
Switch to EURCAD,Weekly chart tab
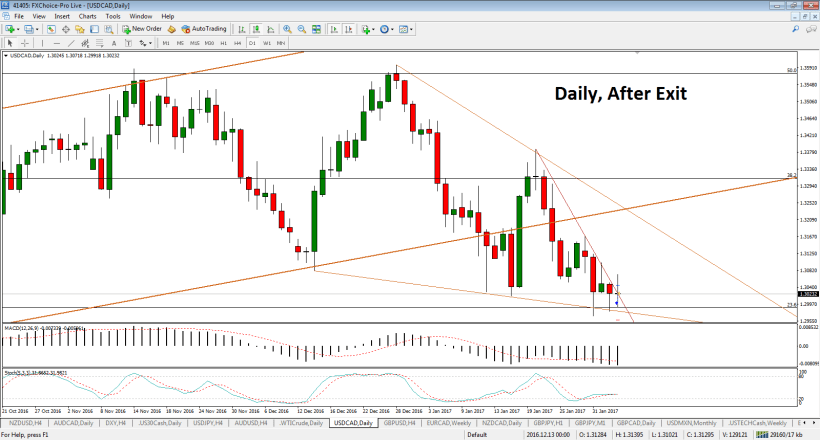449,423
